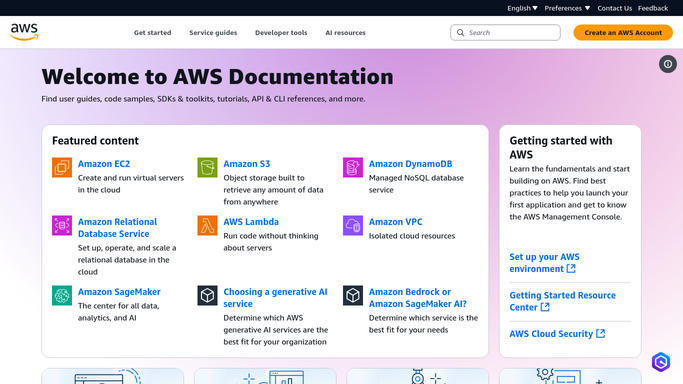Open the AWS Cloud Security link
Screen dimensions: 683x384
point(557,334)
